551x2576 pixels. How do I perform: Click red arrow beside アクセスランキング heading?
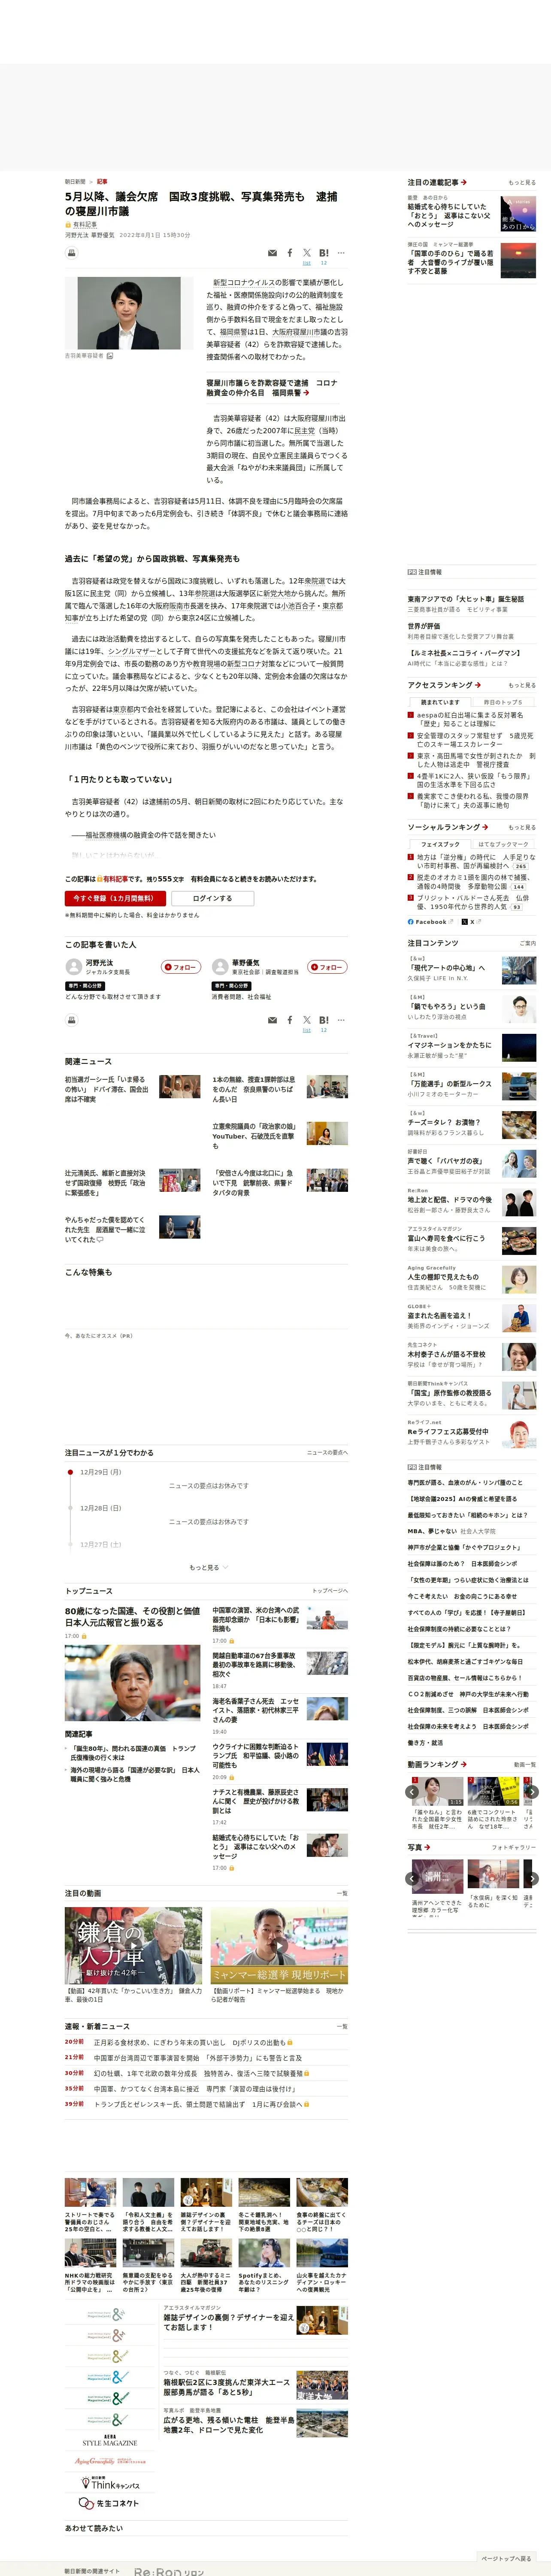pos(478,685)
